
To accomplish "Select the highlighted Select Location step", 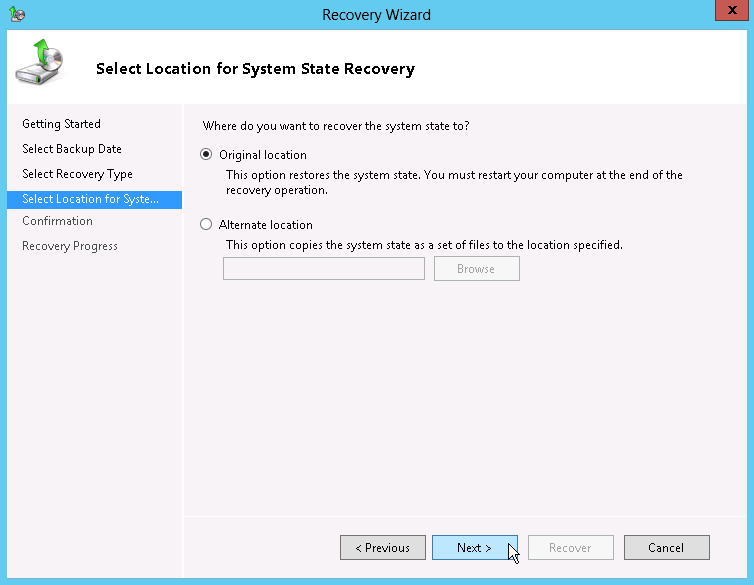I will coord(91,199).
